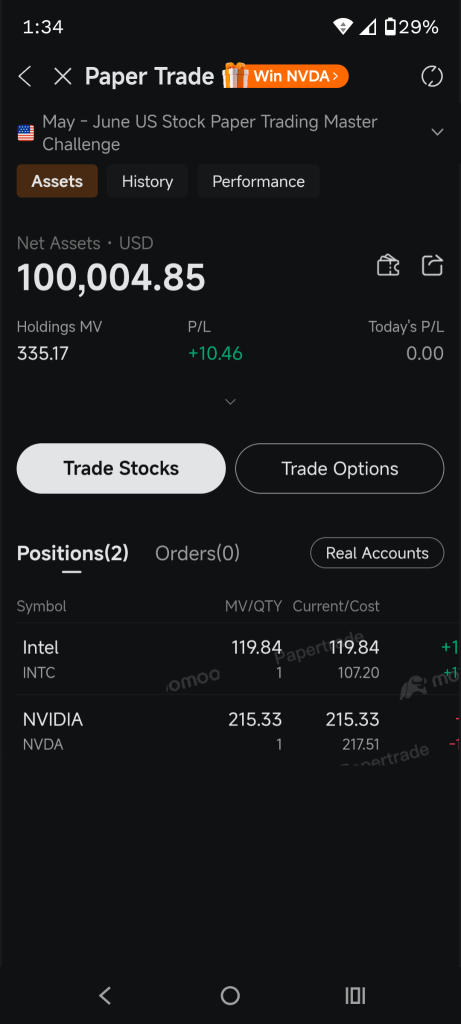The height and width of the screenshot is (1024, 461).
Task: Tap the back arrow icon at top left
Action: coord(25,77)
